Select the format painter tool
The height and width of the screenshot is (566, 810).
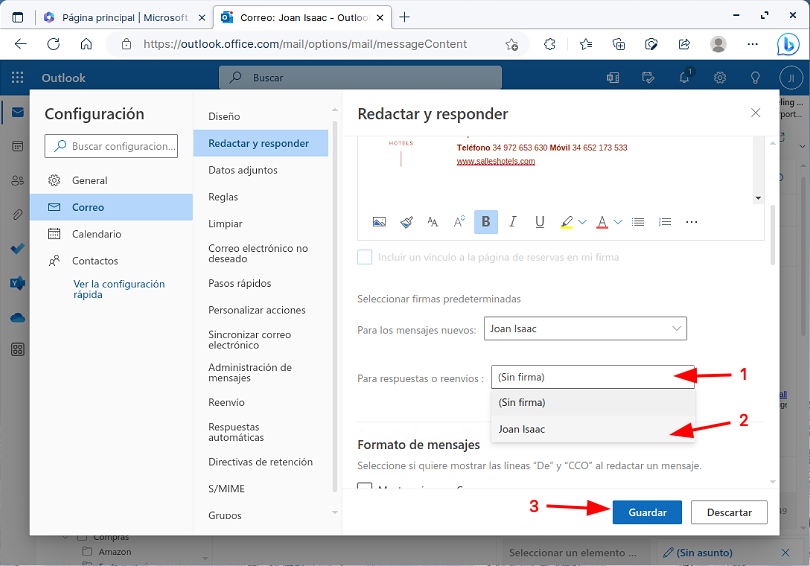(406, 222)
